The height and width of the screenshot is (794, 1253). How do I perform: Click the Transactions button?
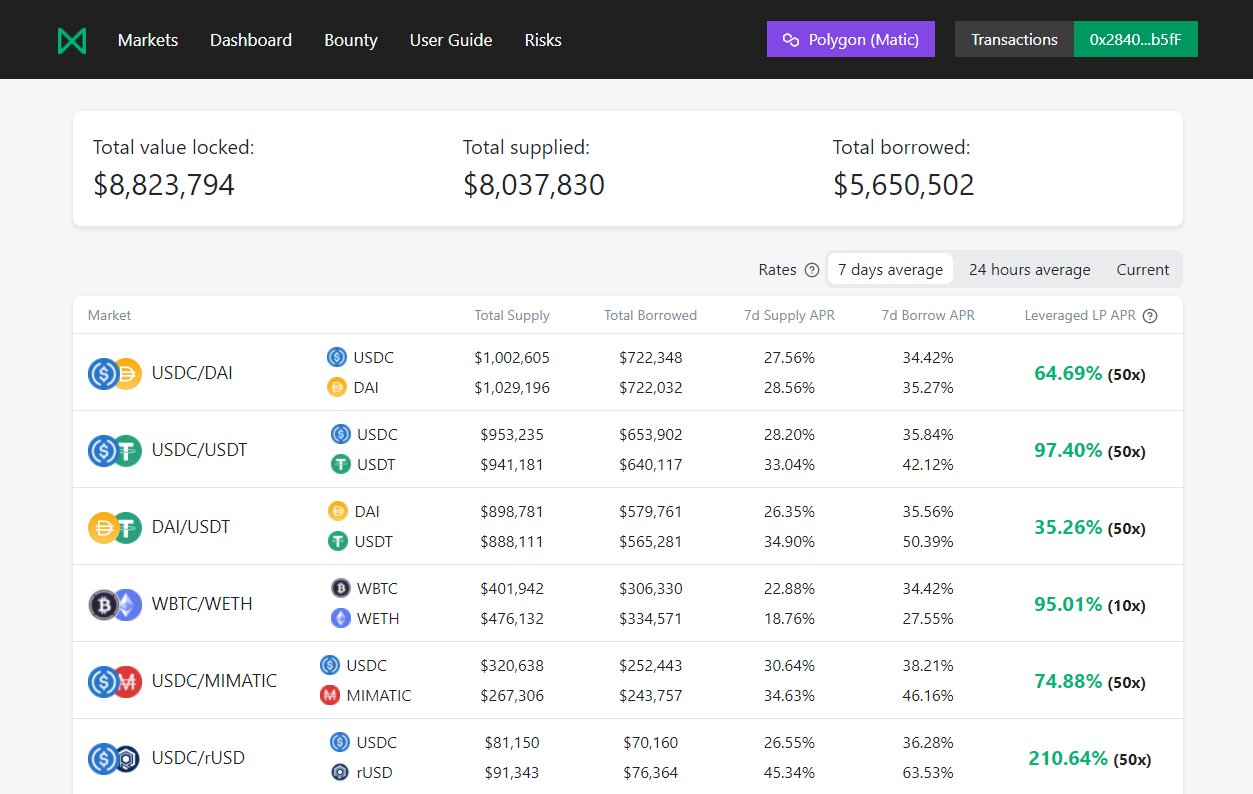click(x=1014, y=40)
